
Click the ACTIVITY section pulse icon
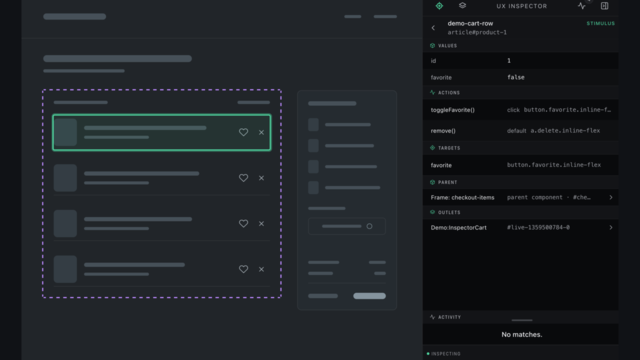(433, 317)
